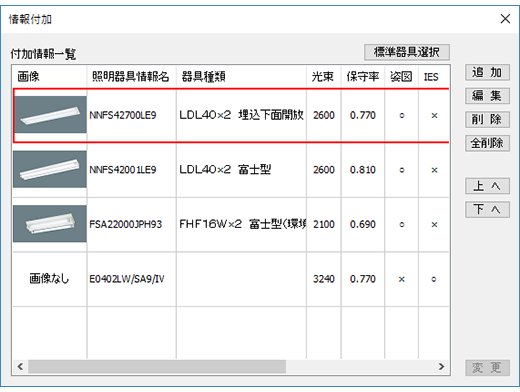Click the 保守率 column header

363,77
